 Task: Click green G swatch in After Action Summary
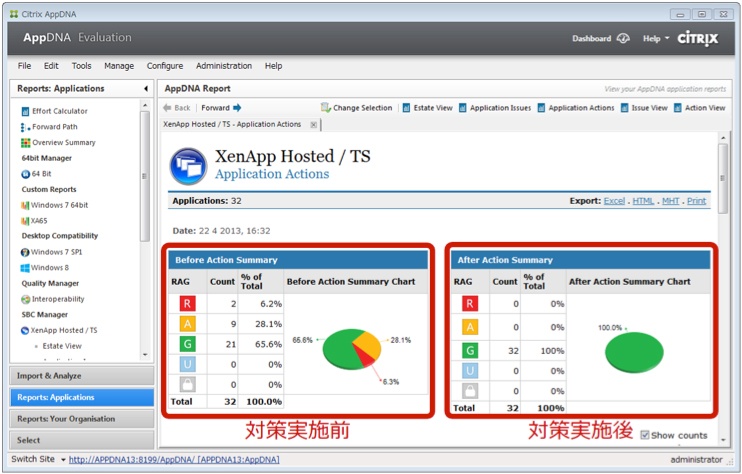(x=470, y=351)
